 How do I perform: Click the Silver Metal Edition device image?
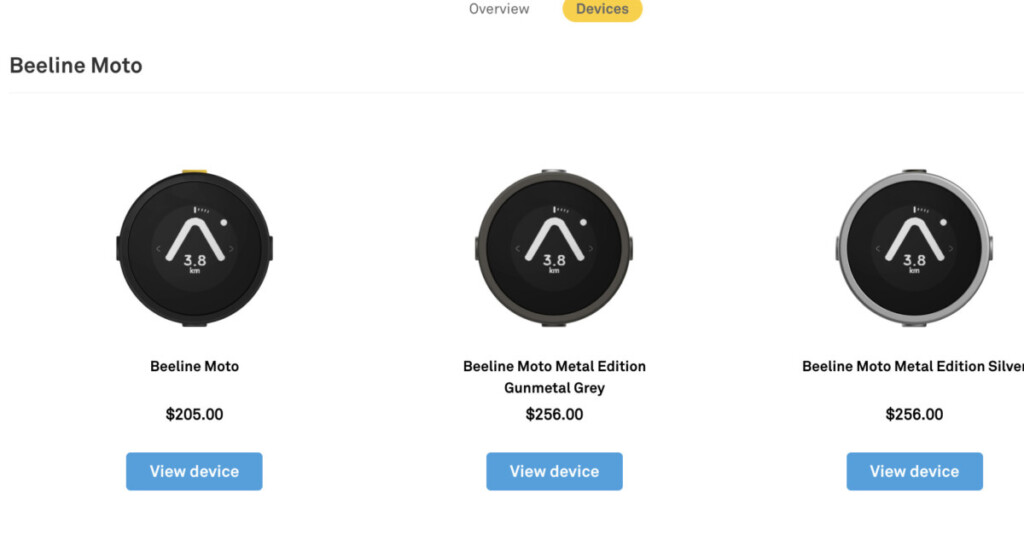tap(914, 249)
